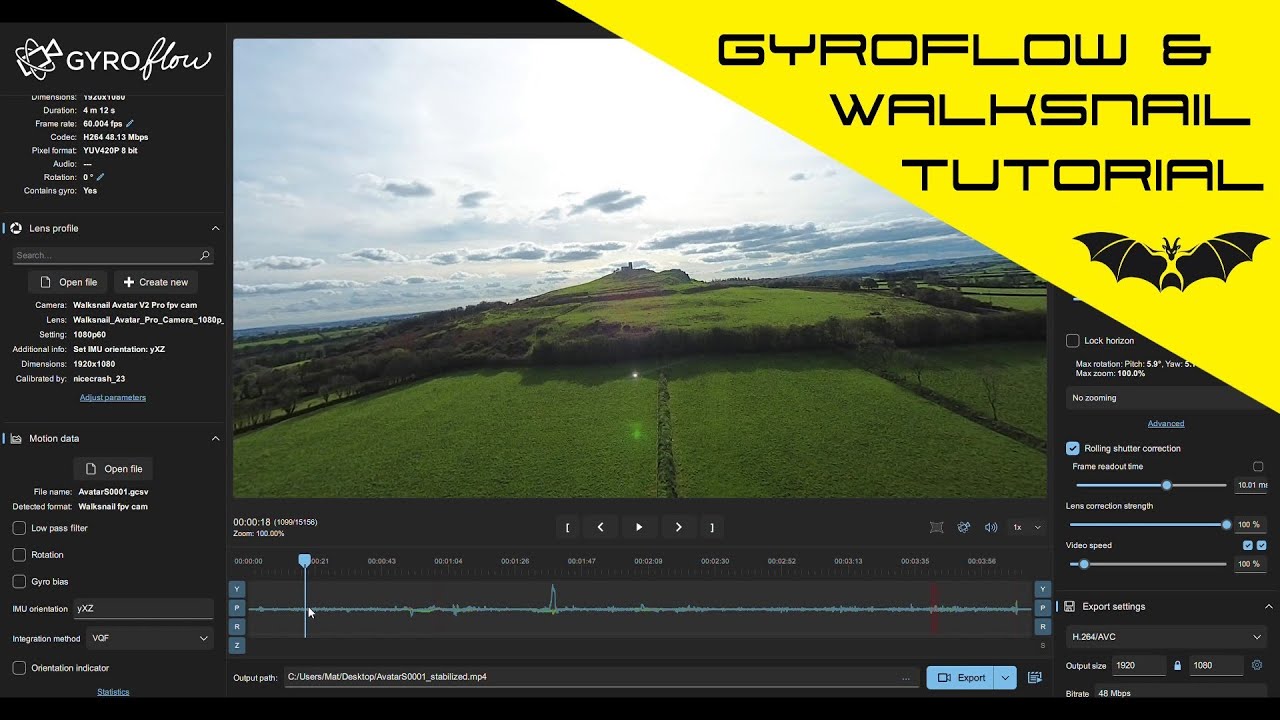Click the Motion data section icon

(x=15, y=438)
